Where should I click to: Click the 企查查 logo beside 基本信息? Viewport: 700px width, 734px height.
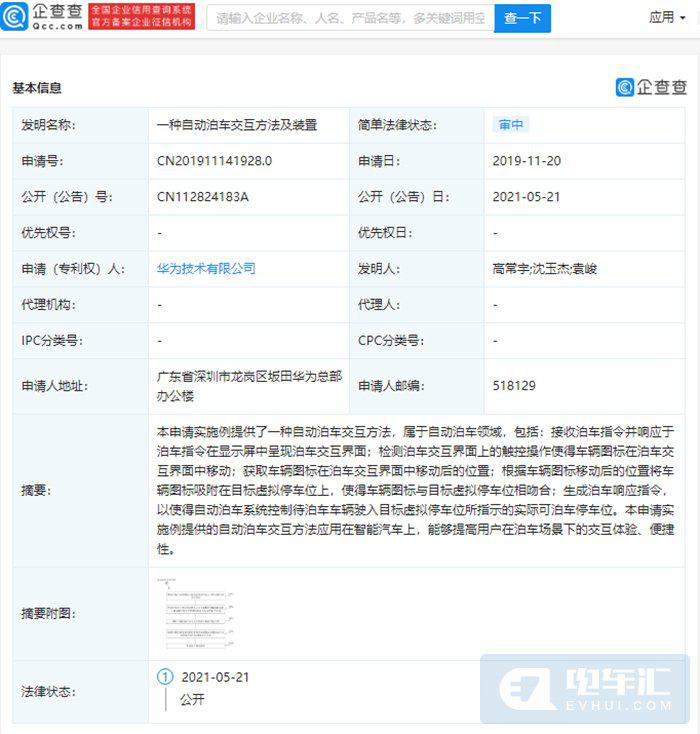pos(651,87)
